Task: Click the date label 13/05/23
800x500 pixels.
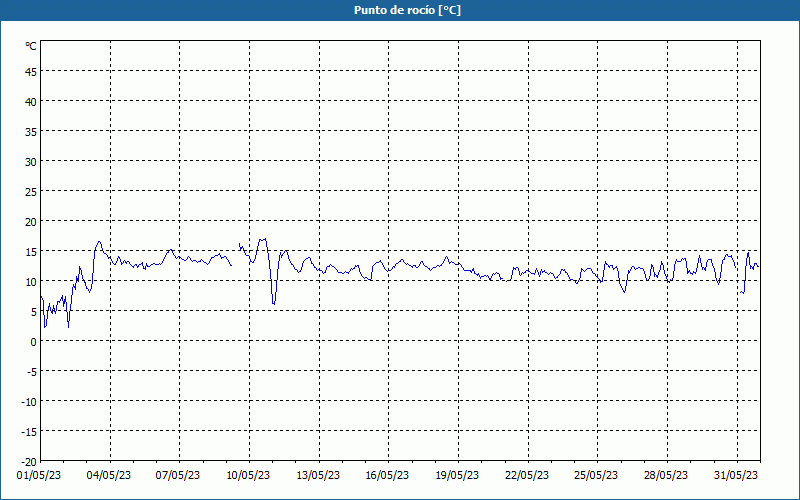Action: tap(318, 475)
